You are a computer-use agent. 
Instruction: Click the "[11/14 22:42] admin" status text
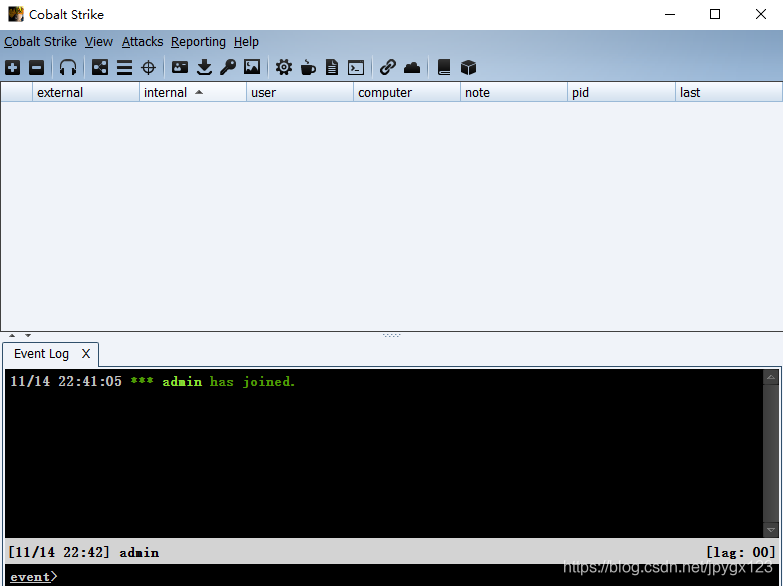(84, 553)
